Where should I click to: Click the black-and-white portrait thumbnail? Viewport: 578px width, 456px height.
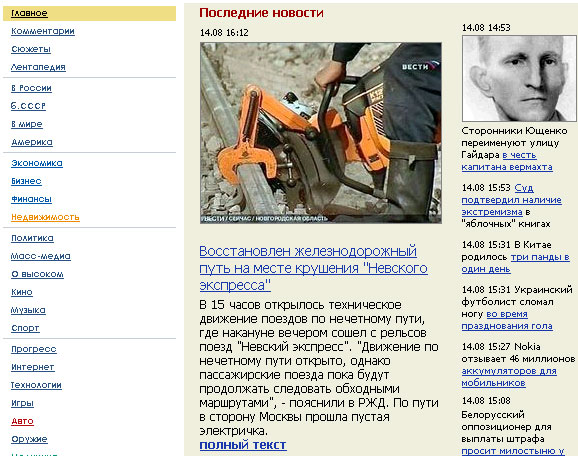click(x=519, y=79)
